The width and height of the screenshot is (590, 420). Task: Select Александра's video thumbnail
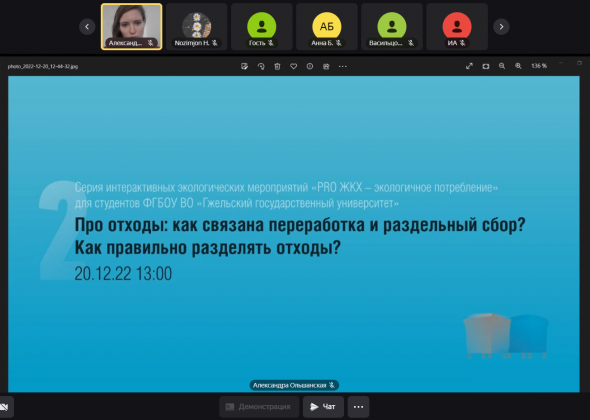pyautogui.click(x=132, y=27)
